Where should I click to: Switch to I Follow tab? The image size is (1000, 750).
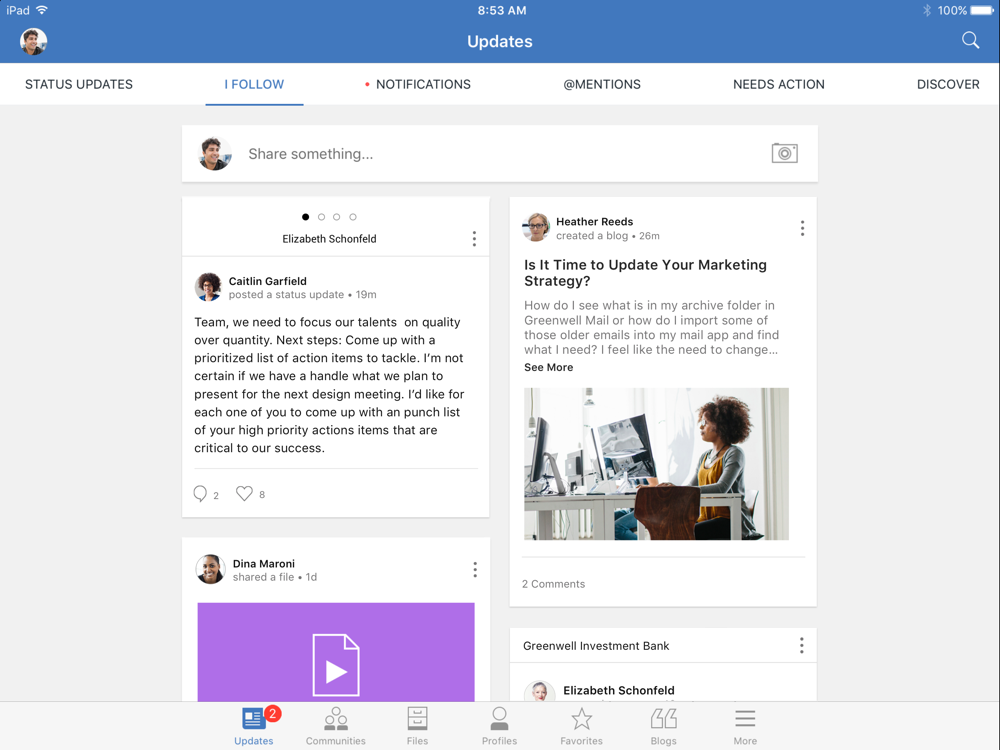pyautogui.click(x=254, y=84)
